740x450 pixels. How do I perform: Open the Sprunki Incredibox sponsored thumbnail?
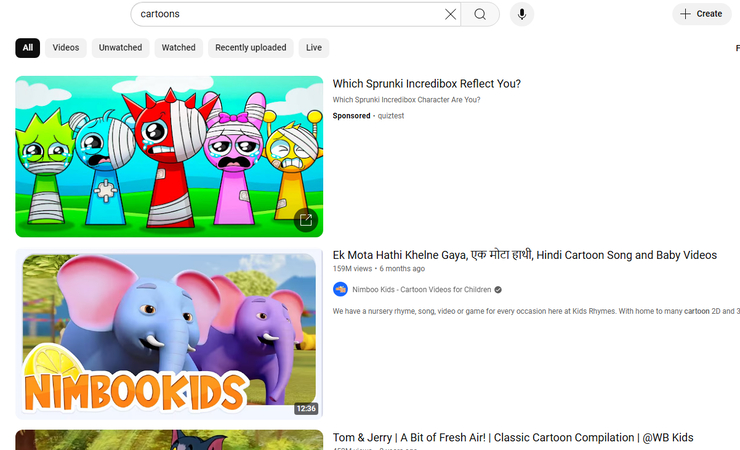point(169,157)
